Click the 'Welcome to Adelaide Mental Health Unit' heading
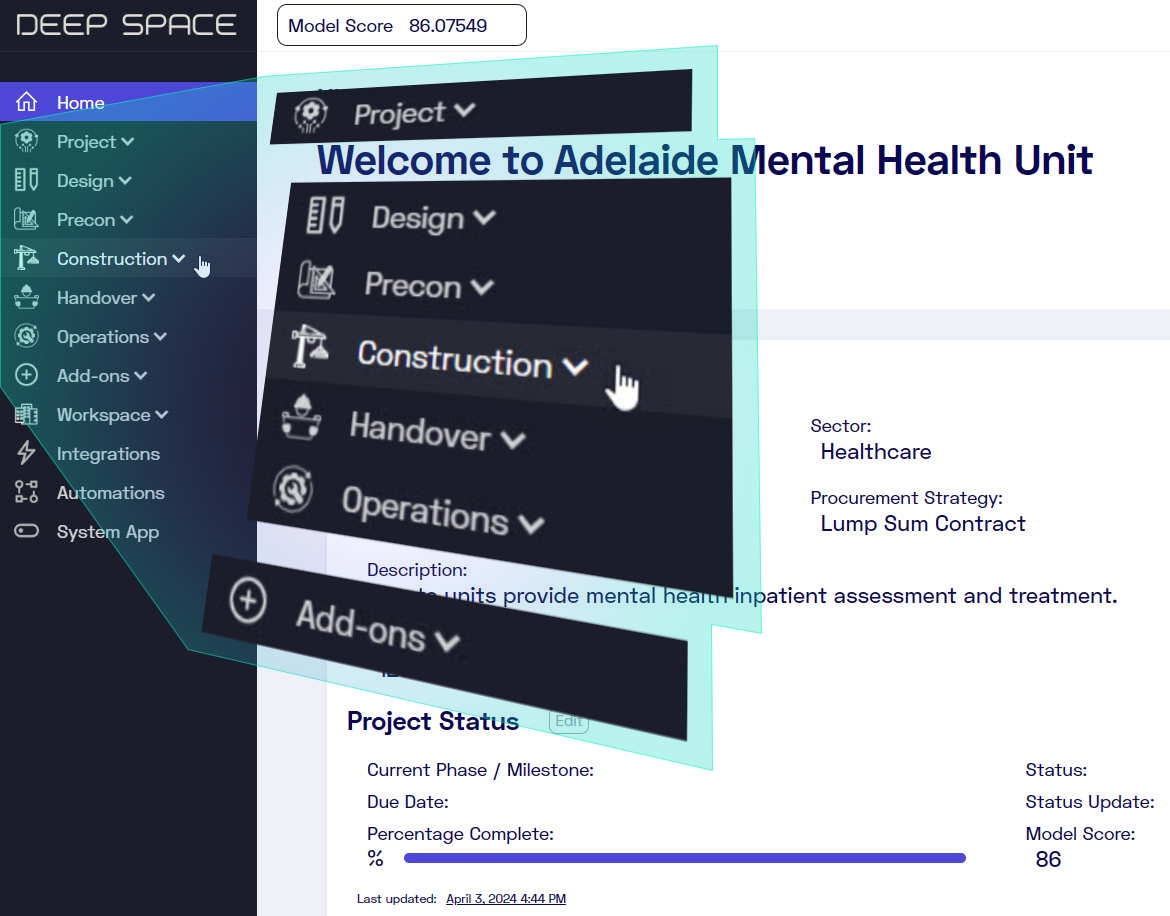 (704, 160)
